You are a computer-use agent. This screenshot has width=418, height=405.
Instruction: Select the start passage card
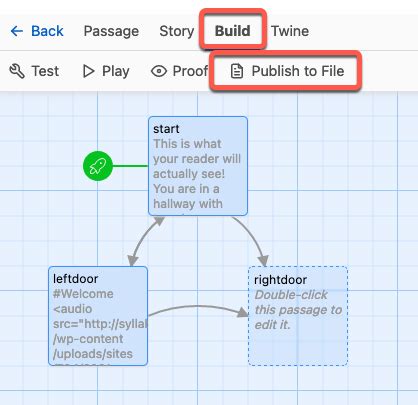pos(198,166)
